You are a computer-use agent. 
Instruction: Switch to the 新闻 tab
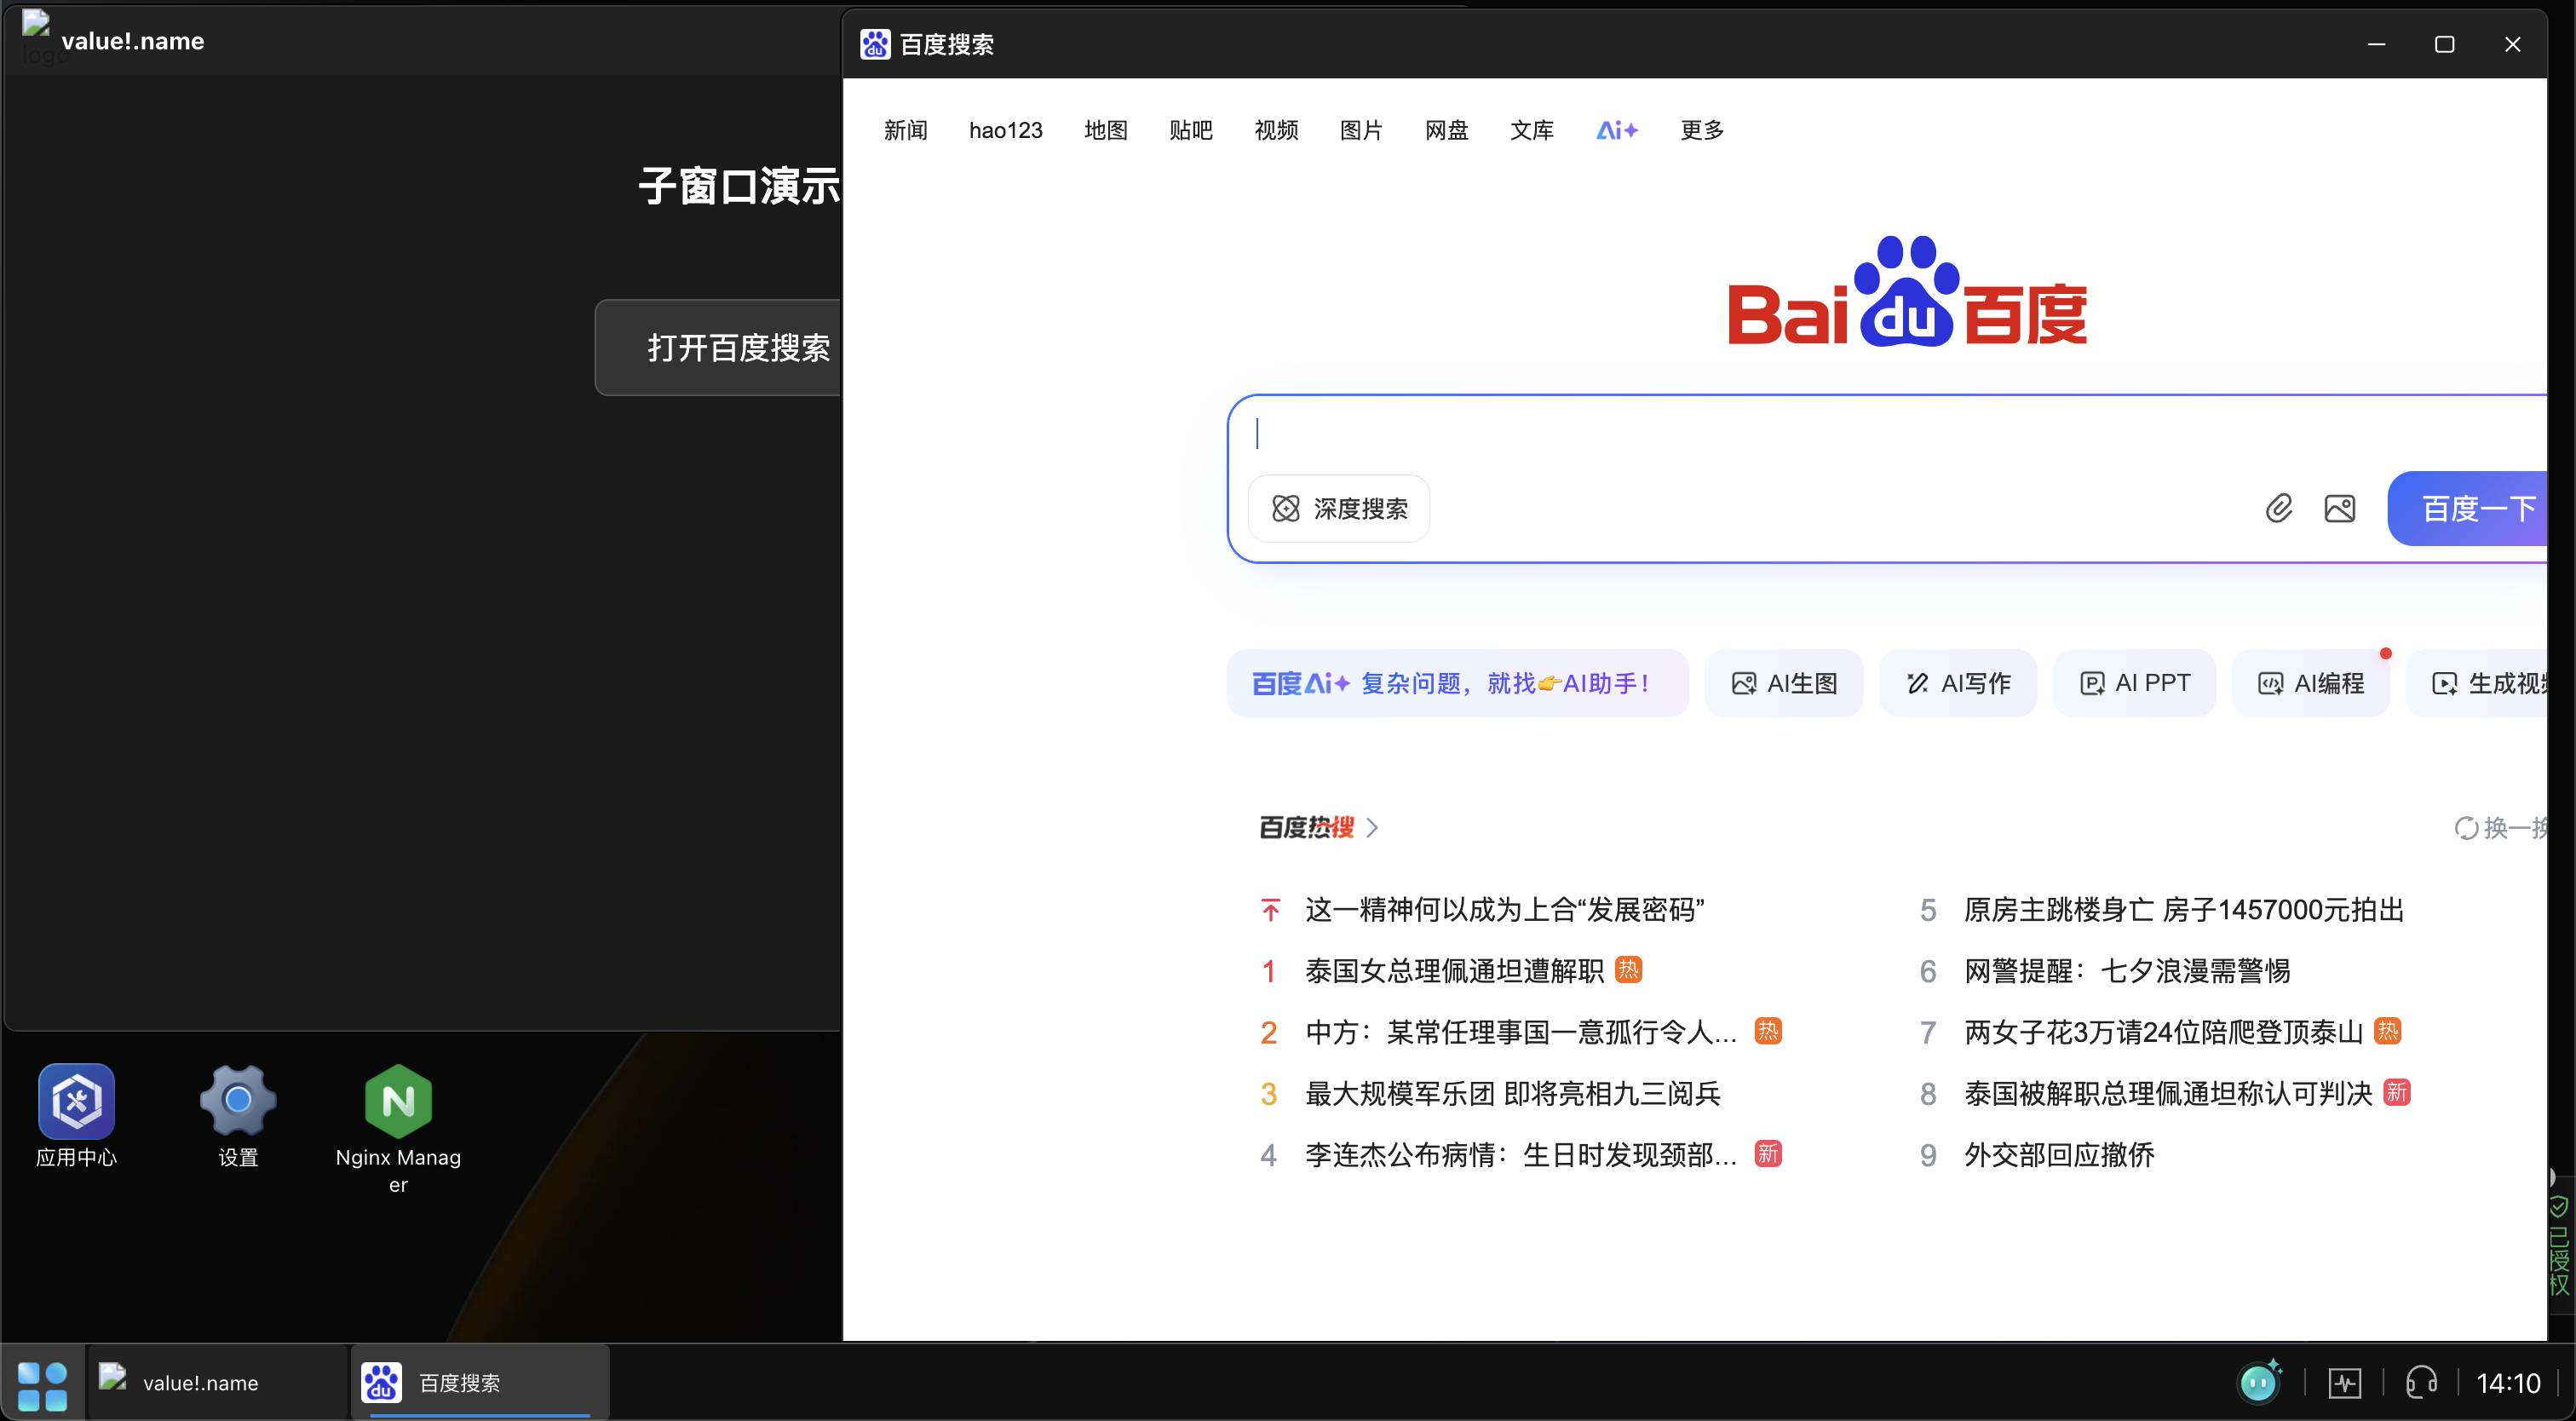pyautogui.click(x=905, y=130)
